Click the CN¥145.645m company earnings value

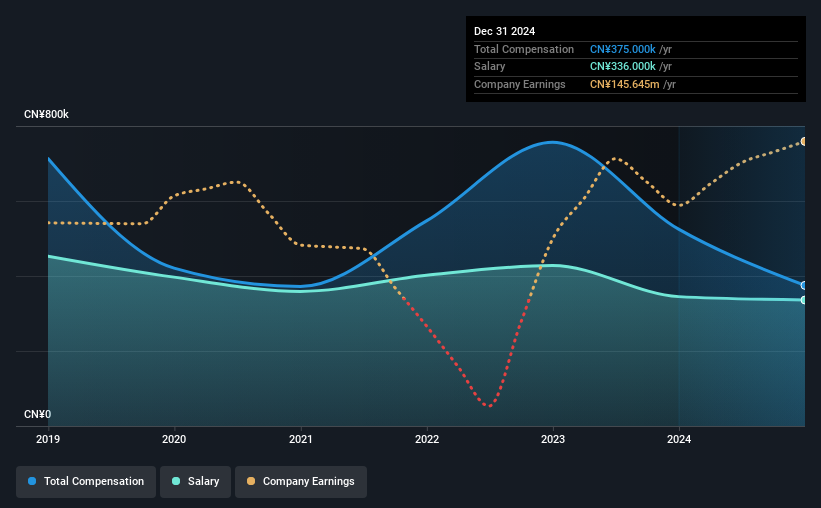point(624,84)
